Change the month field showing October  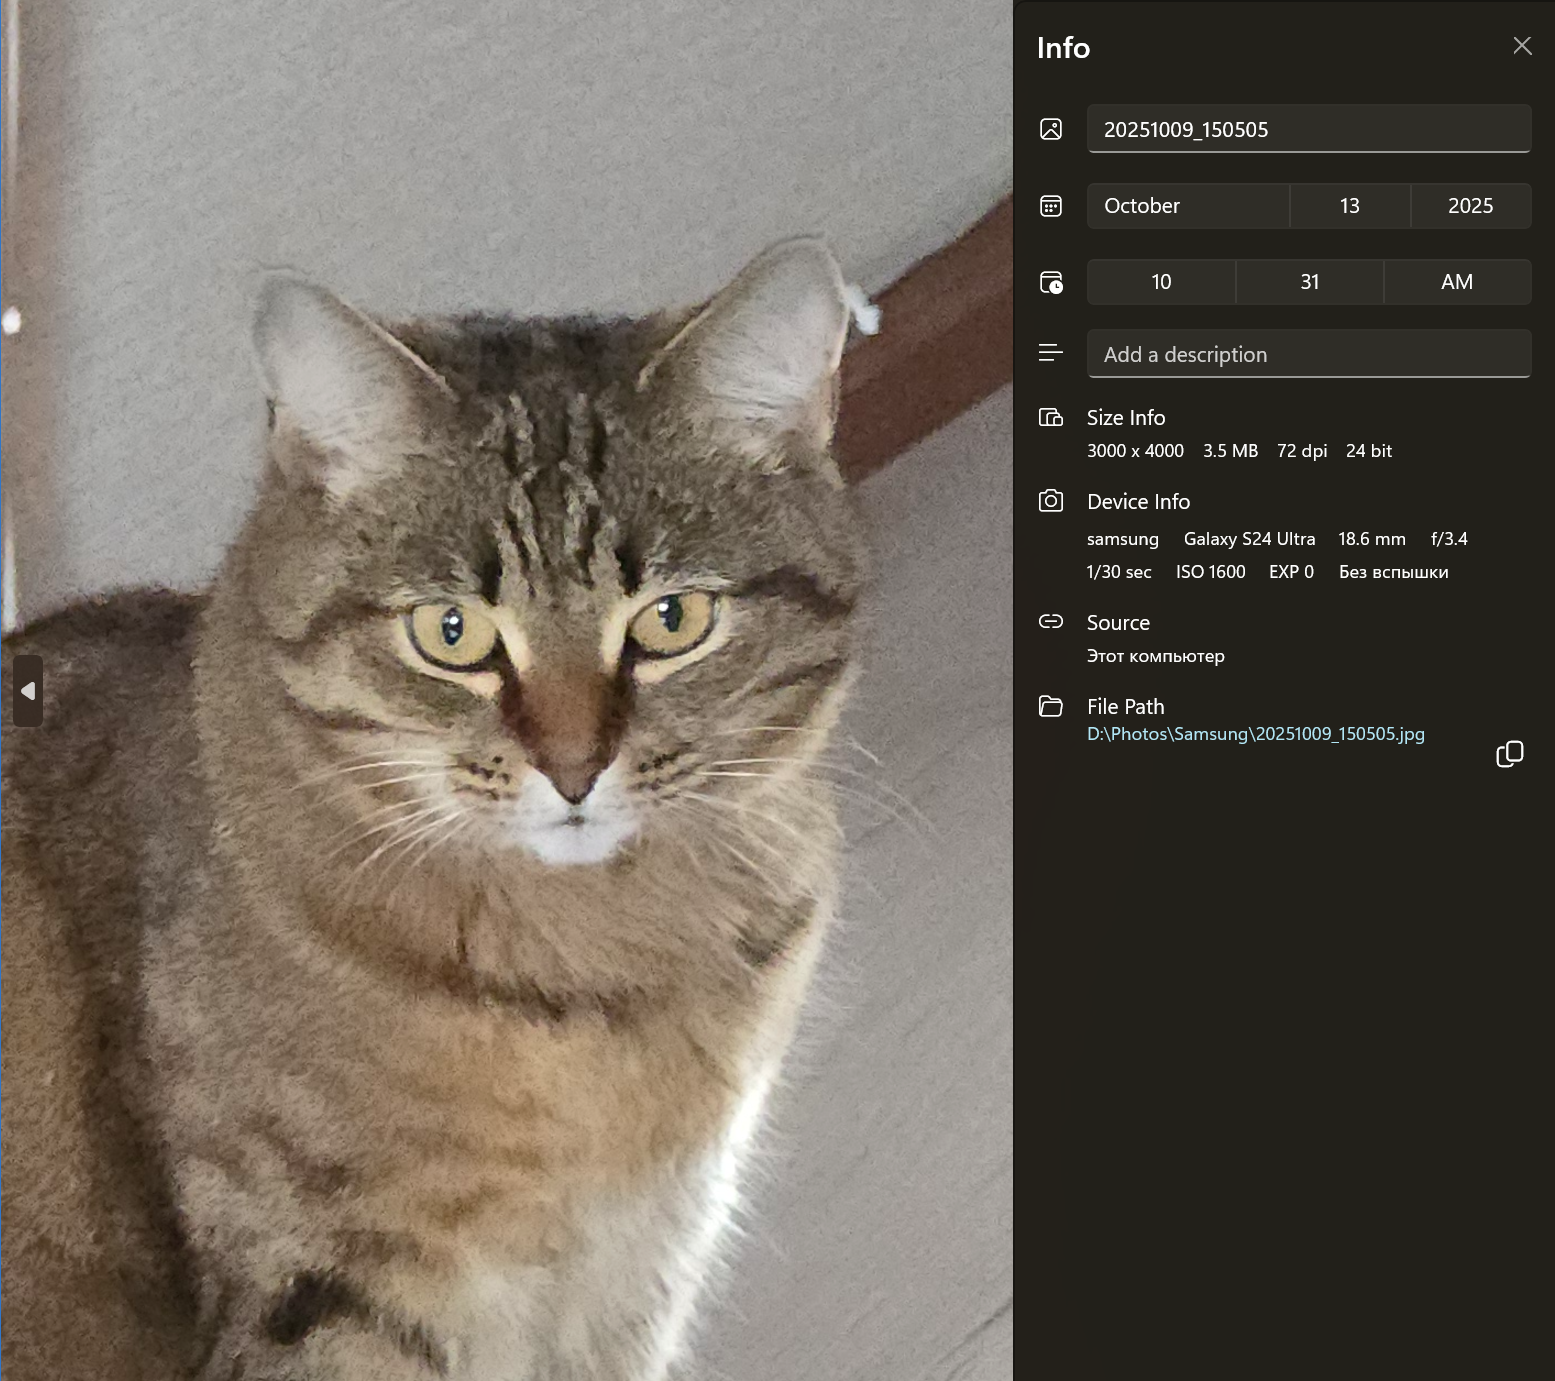(1187, 206)
